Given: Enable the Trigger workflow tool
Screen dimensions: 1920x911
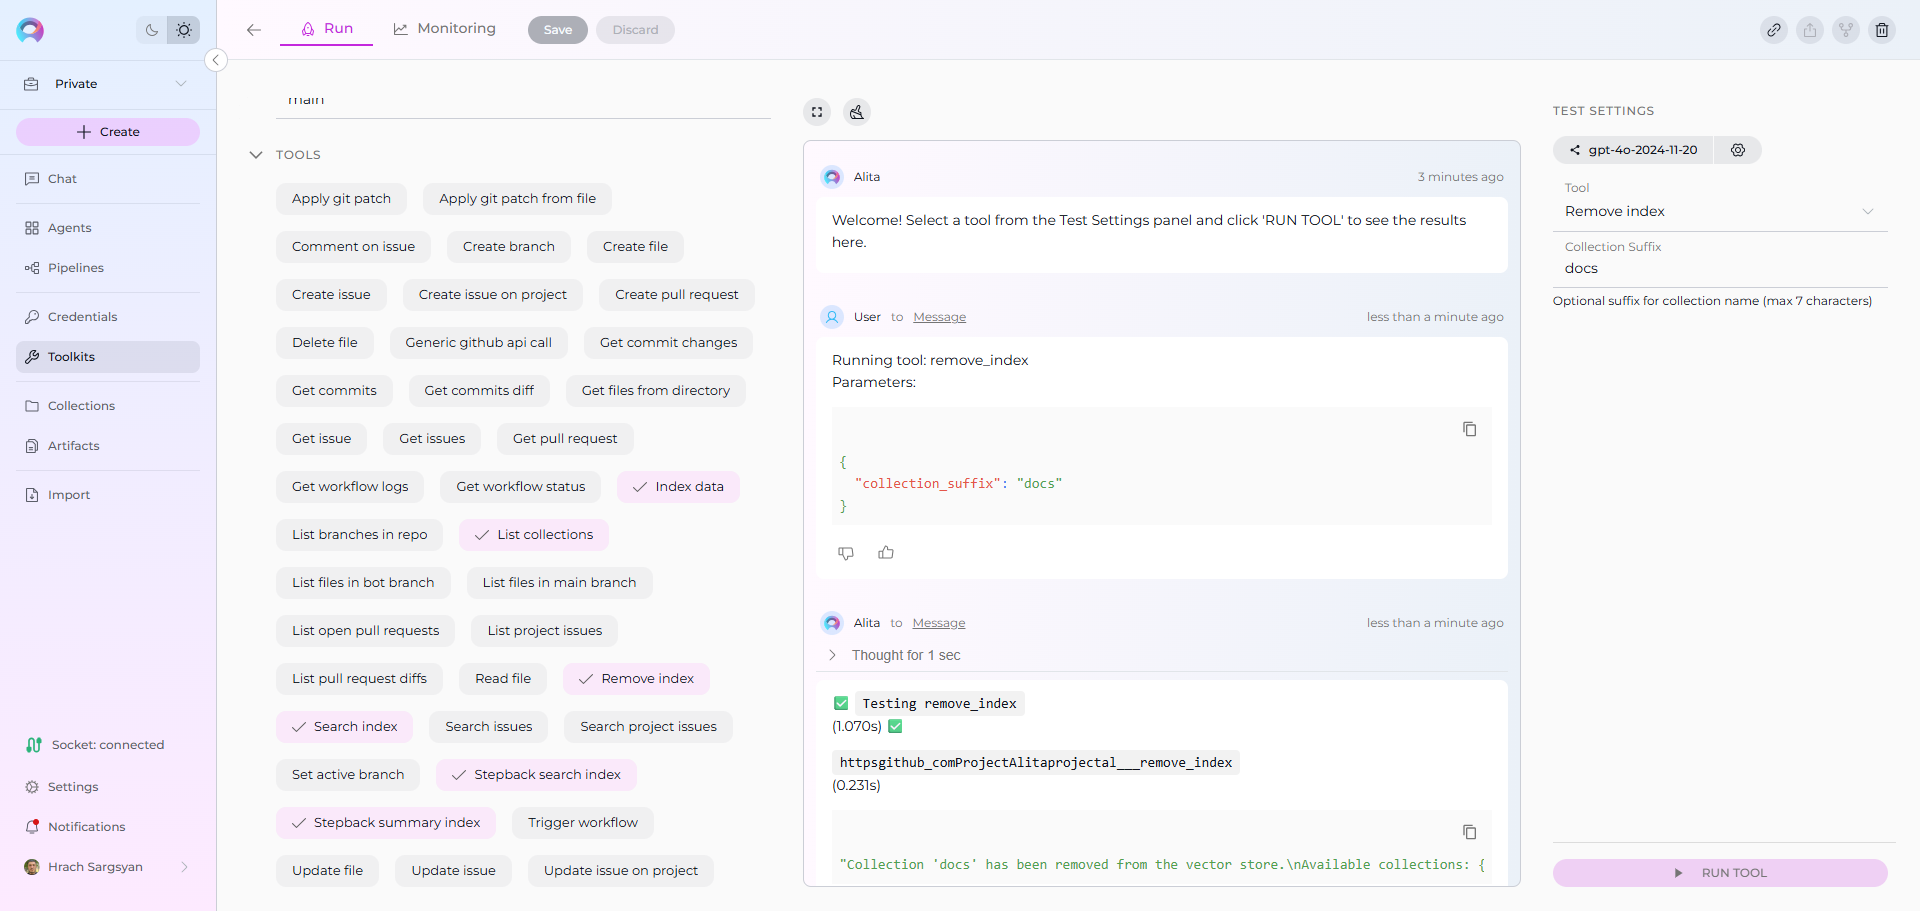Looking at the screenshot, I should (x=583, y=823).
